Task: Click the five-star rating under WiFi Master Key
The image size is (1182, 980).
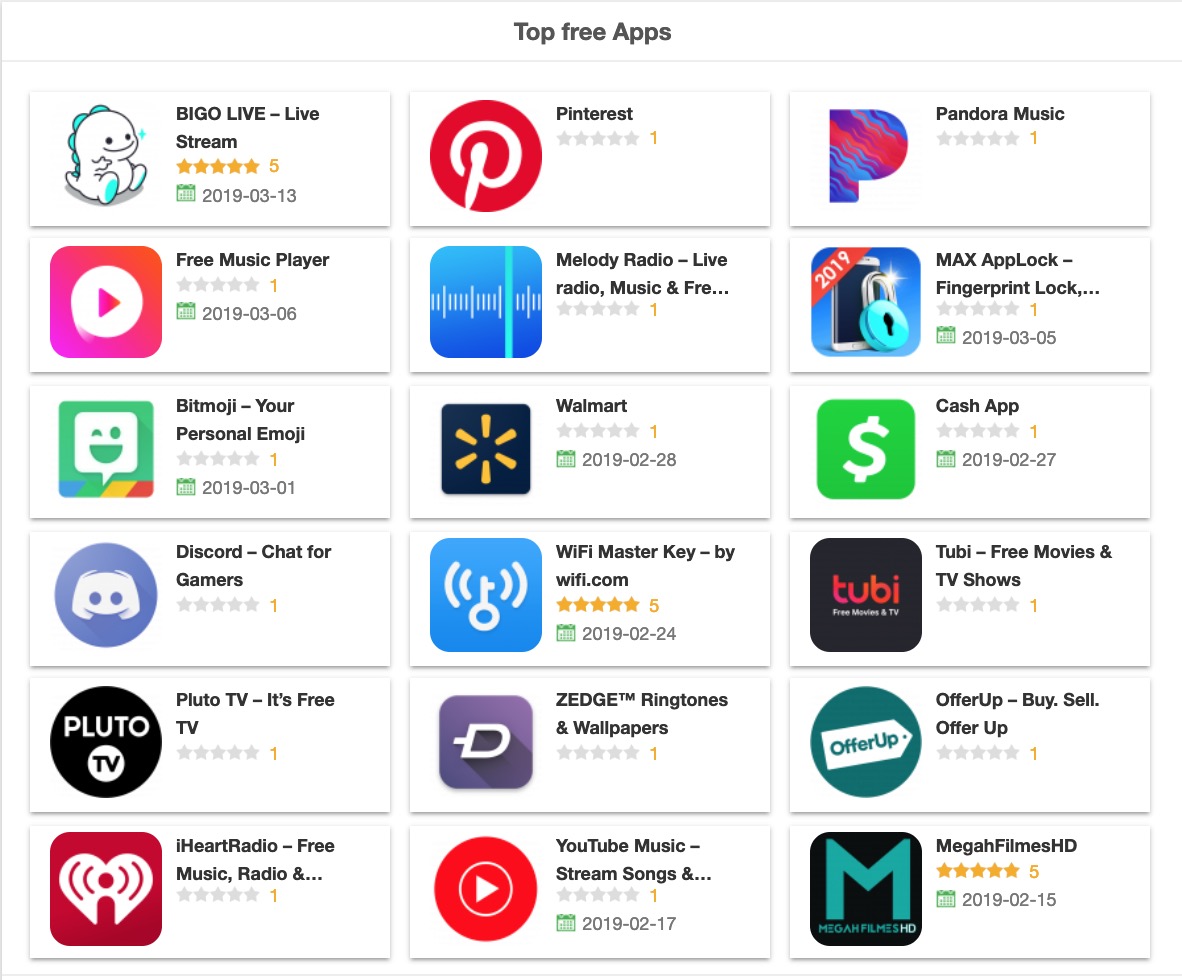Action: (x=598, y=605)
